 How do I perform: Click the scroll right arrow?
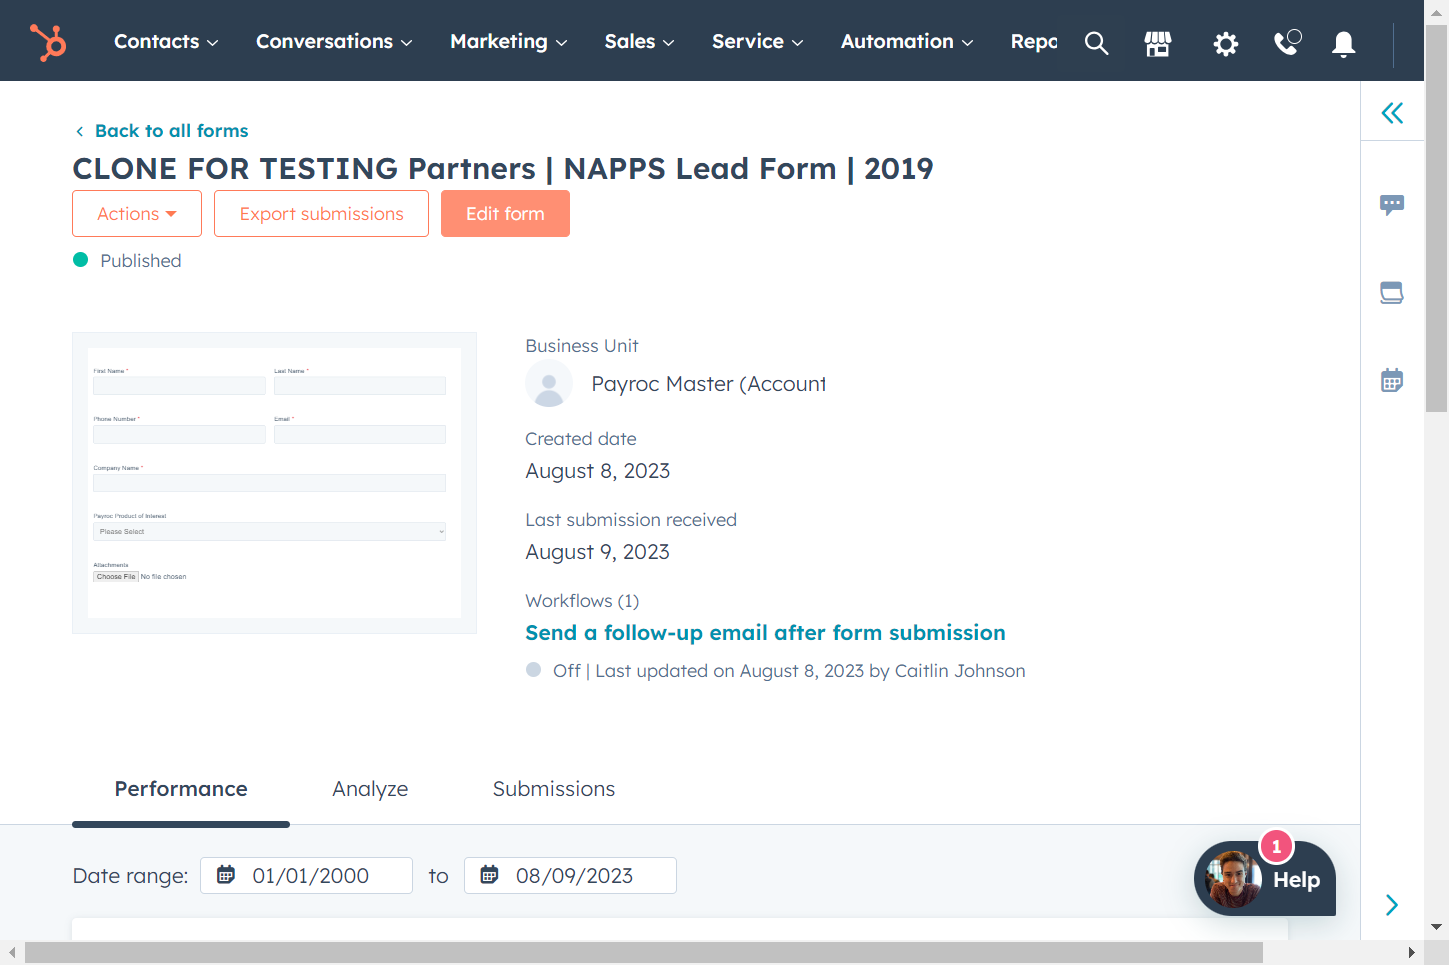1411,953
